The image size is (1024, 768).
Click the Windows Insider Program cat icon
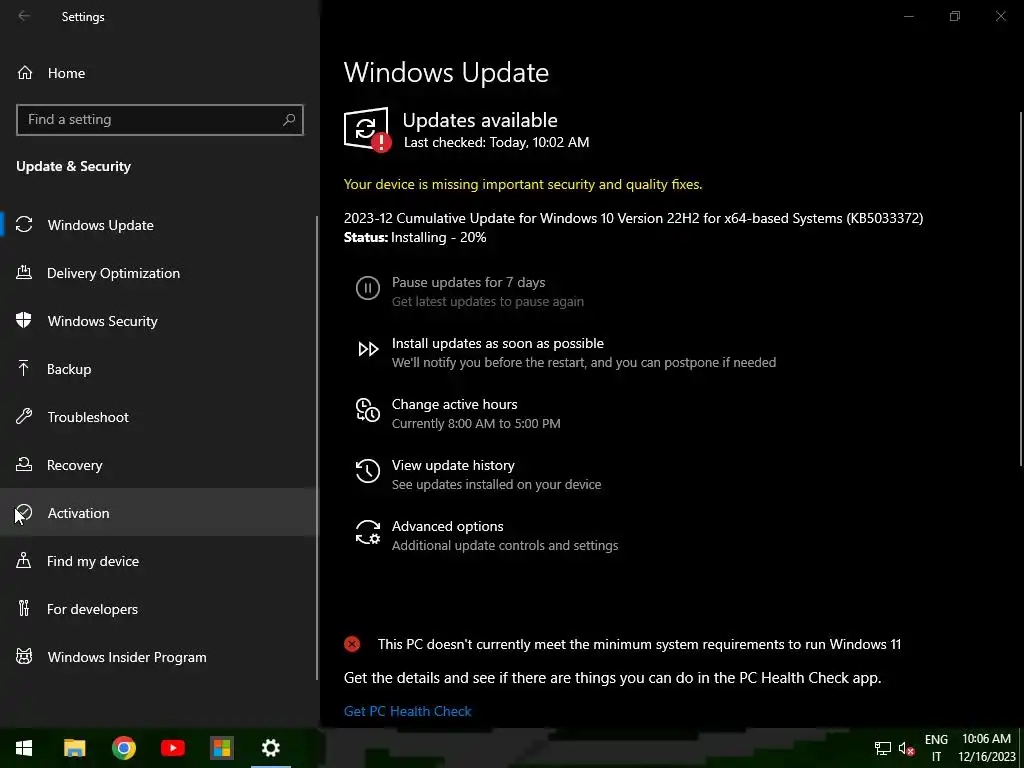24,657
